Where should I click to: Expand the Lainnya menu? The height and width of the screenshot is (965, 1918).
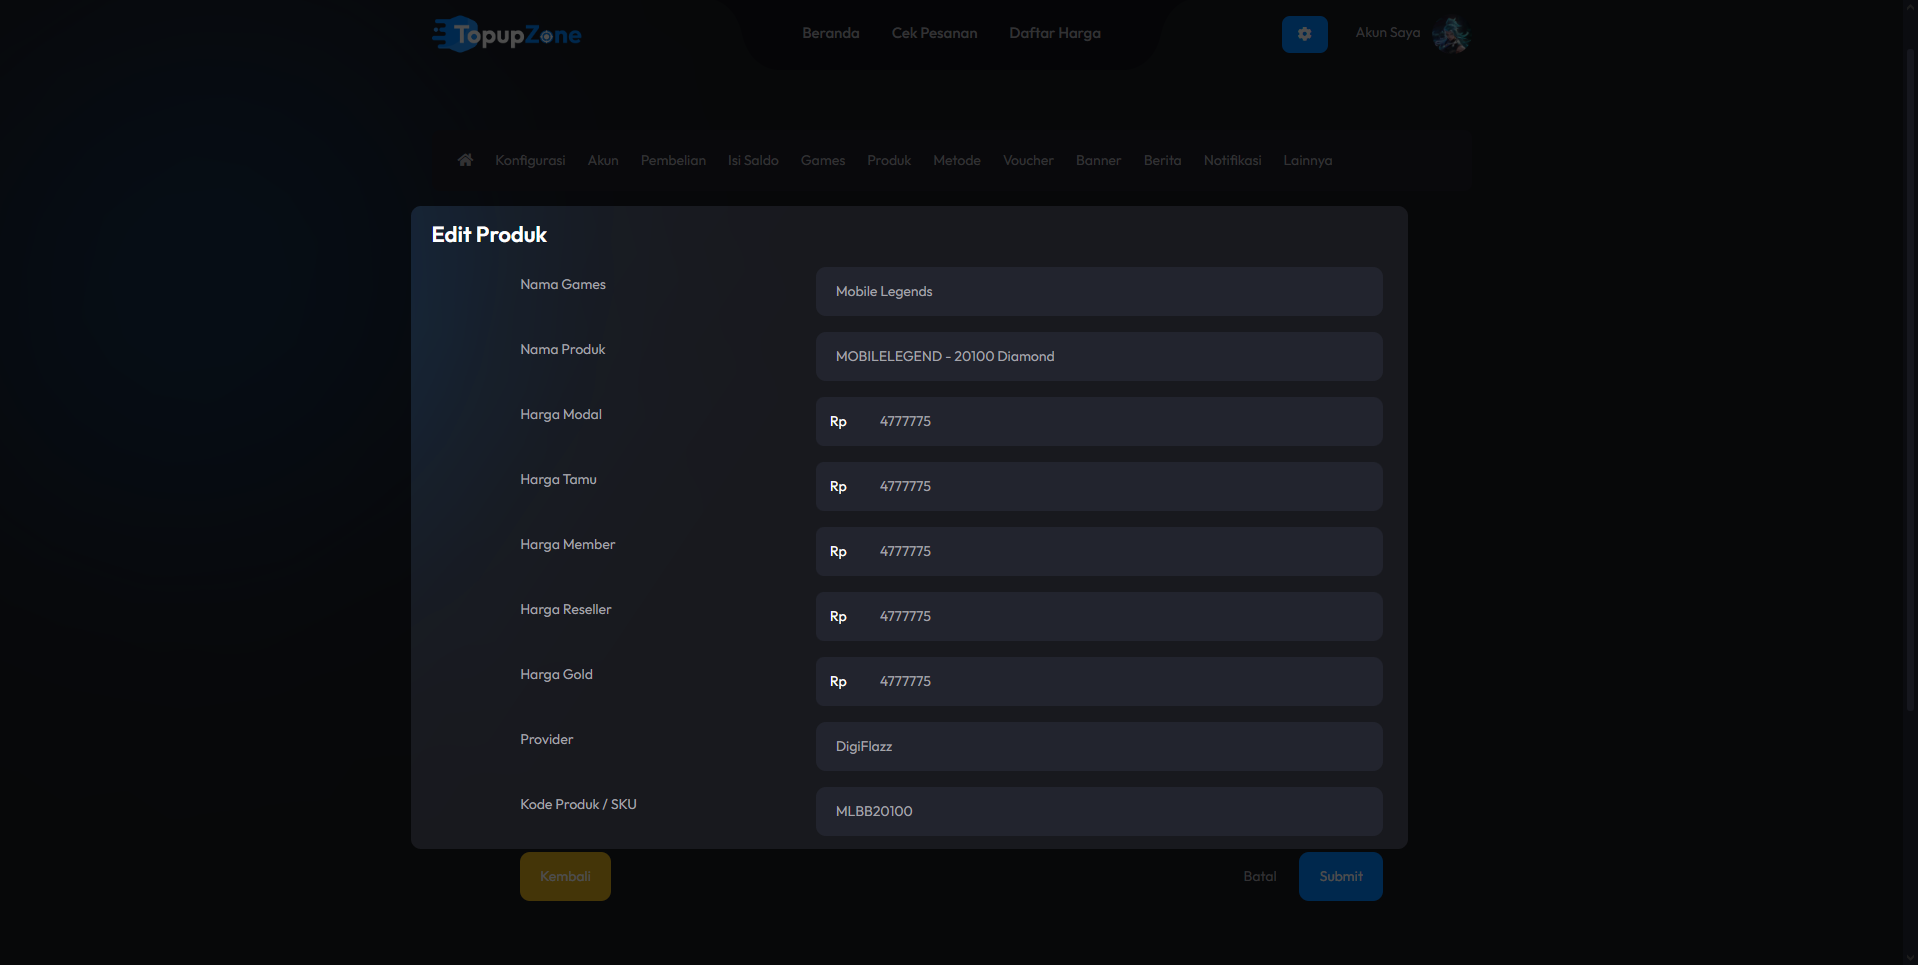pos(1307,160)
